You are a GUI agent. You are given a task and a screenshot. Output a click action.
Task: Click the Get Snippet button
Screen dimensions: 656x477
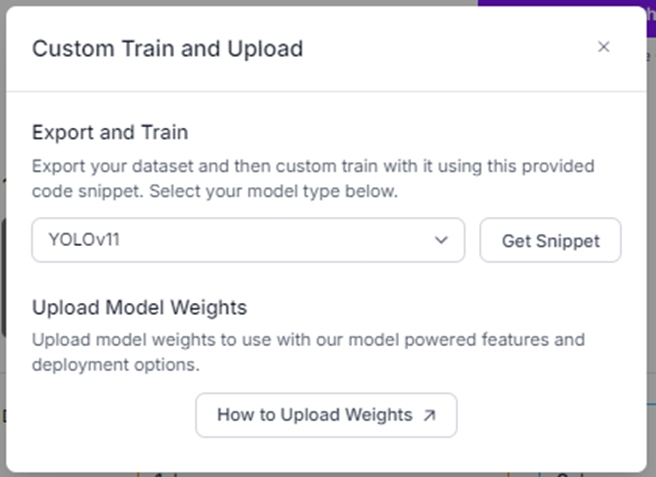point(550,241)
